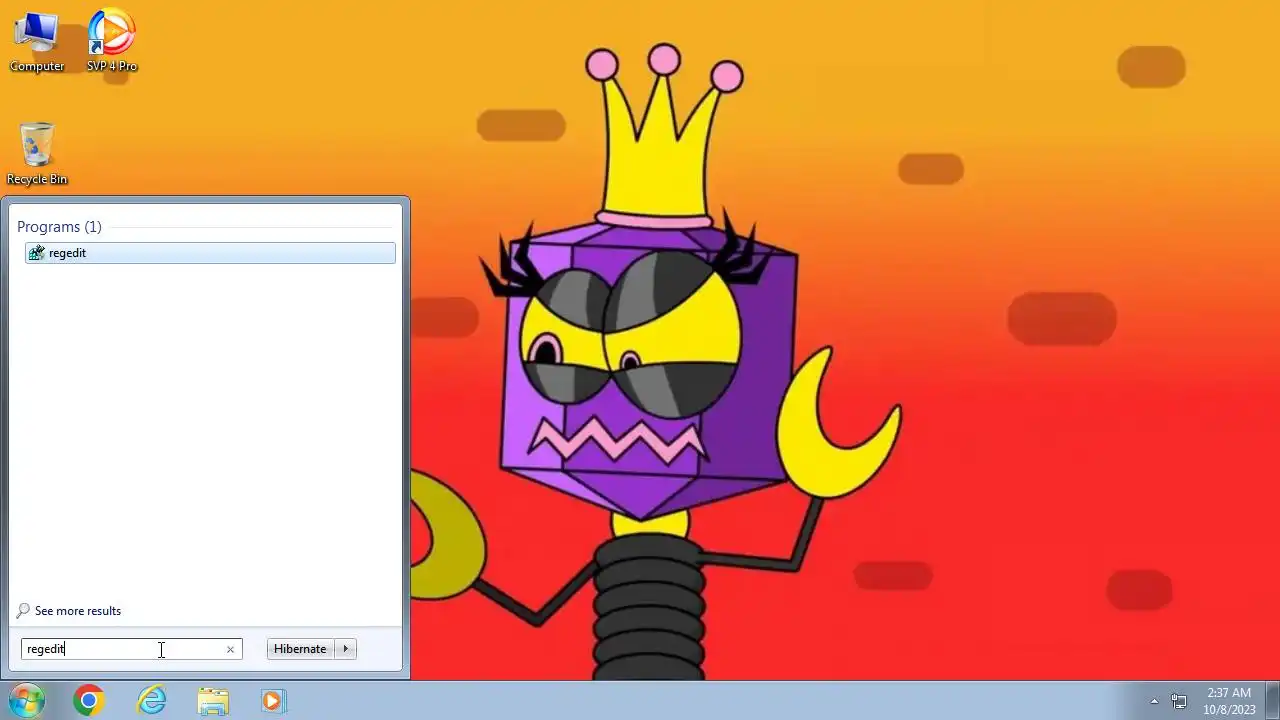Open Windows Explorer folder on taskbar

pyautogui.click(x=213, y=701)
